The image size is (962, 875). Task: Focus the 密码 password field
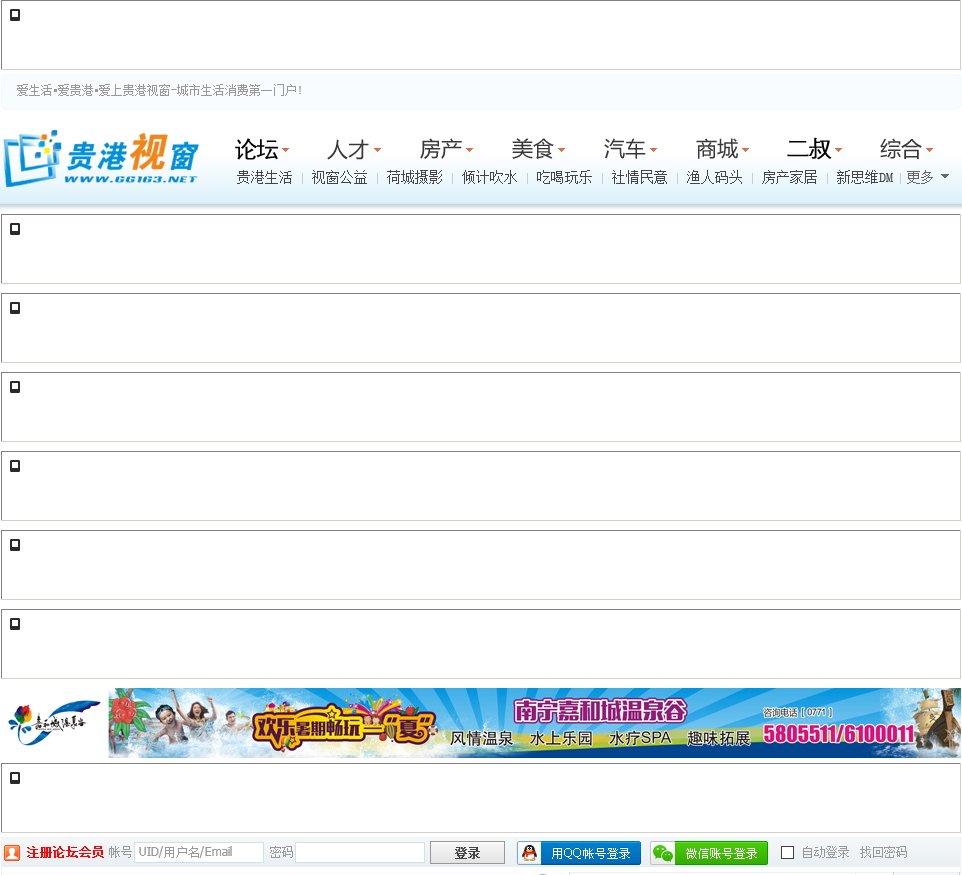(x=360, y=852)
